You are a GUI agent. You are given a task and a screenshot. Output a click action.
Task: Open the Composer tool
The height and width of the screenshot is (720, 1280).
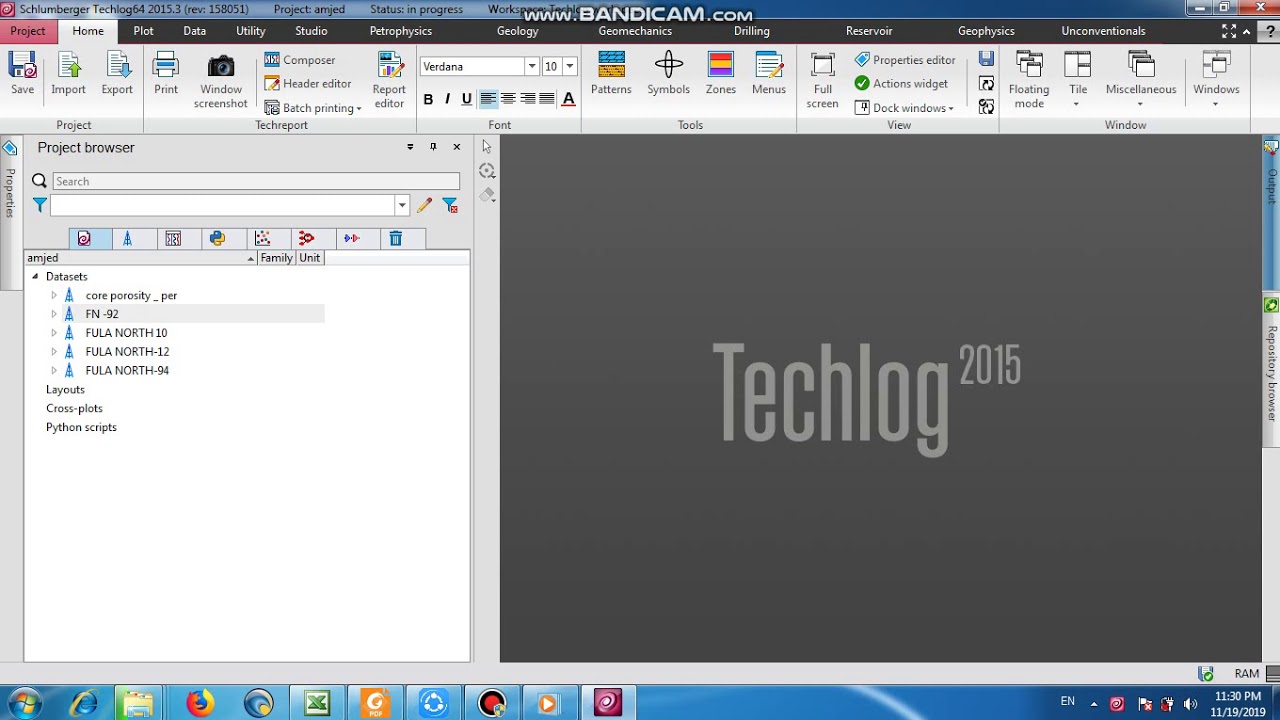(x=300, y=60)
